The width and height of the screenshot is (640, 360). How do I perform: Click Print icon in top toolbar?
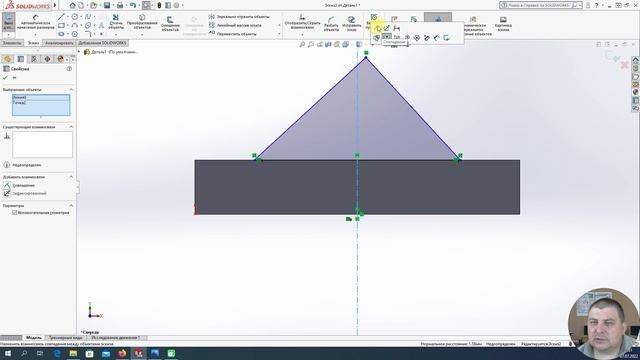(x=120, y=5)
